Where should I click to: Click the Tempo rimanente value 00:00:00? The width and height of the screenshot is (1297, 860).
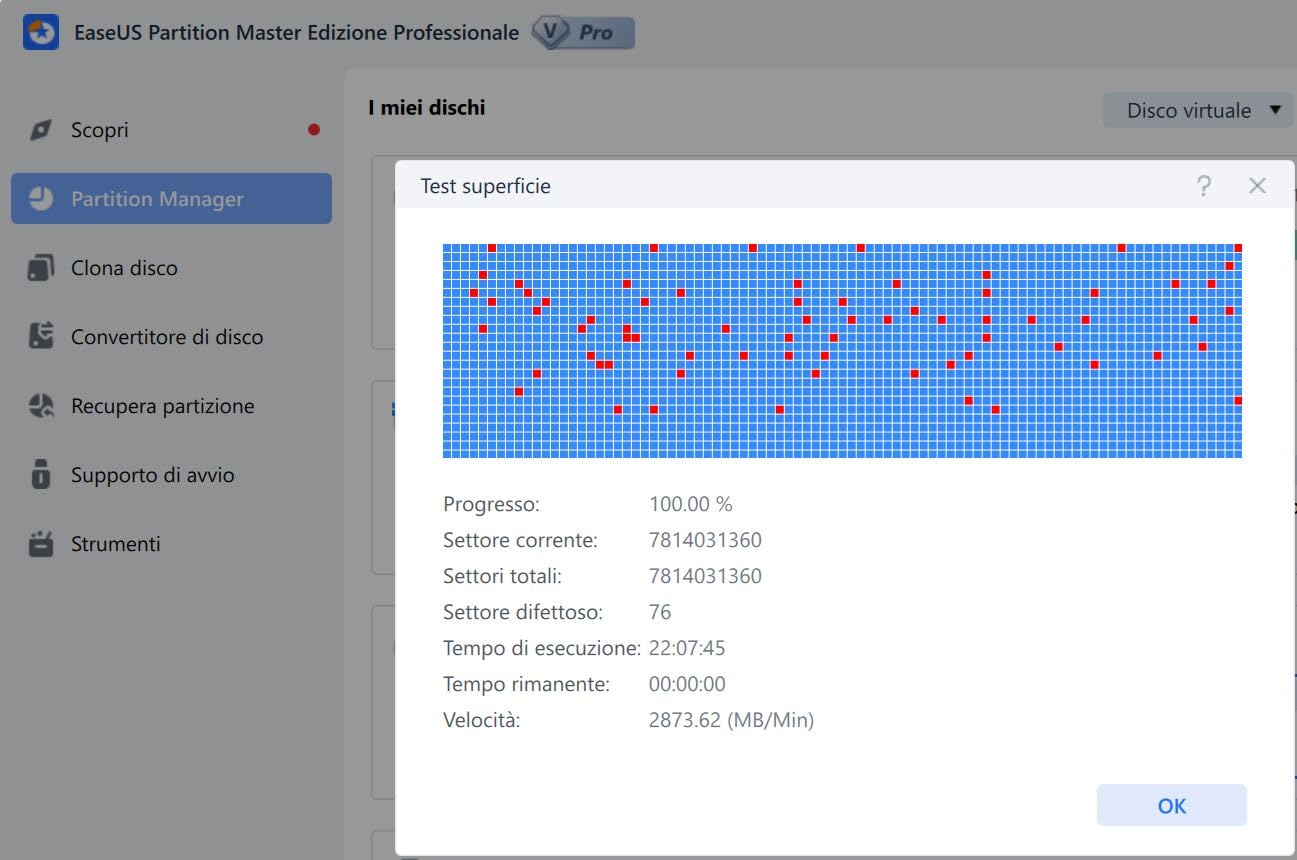pos(687,684)
